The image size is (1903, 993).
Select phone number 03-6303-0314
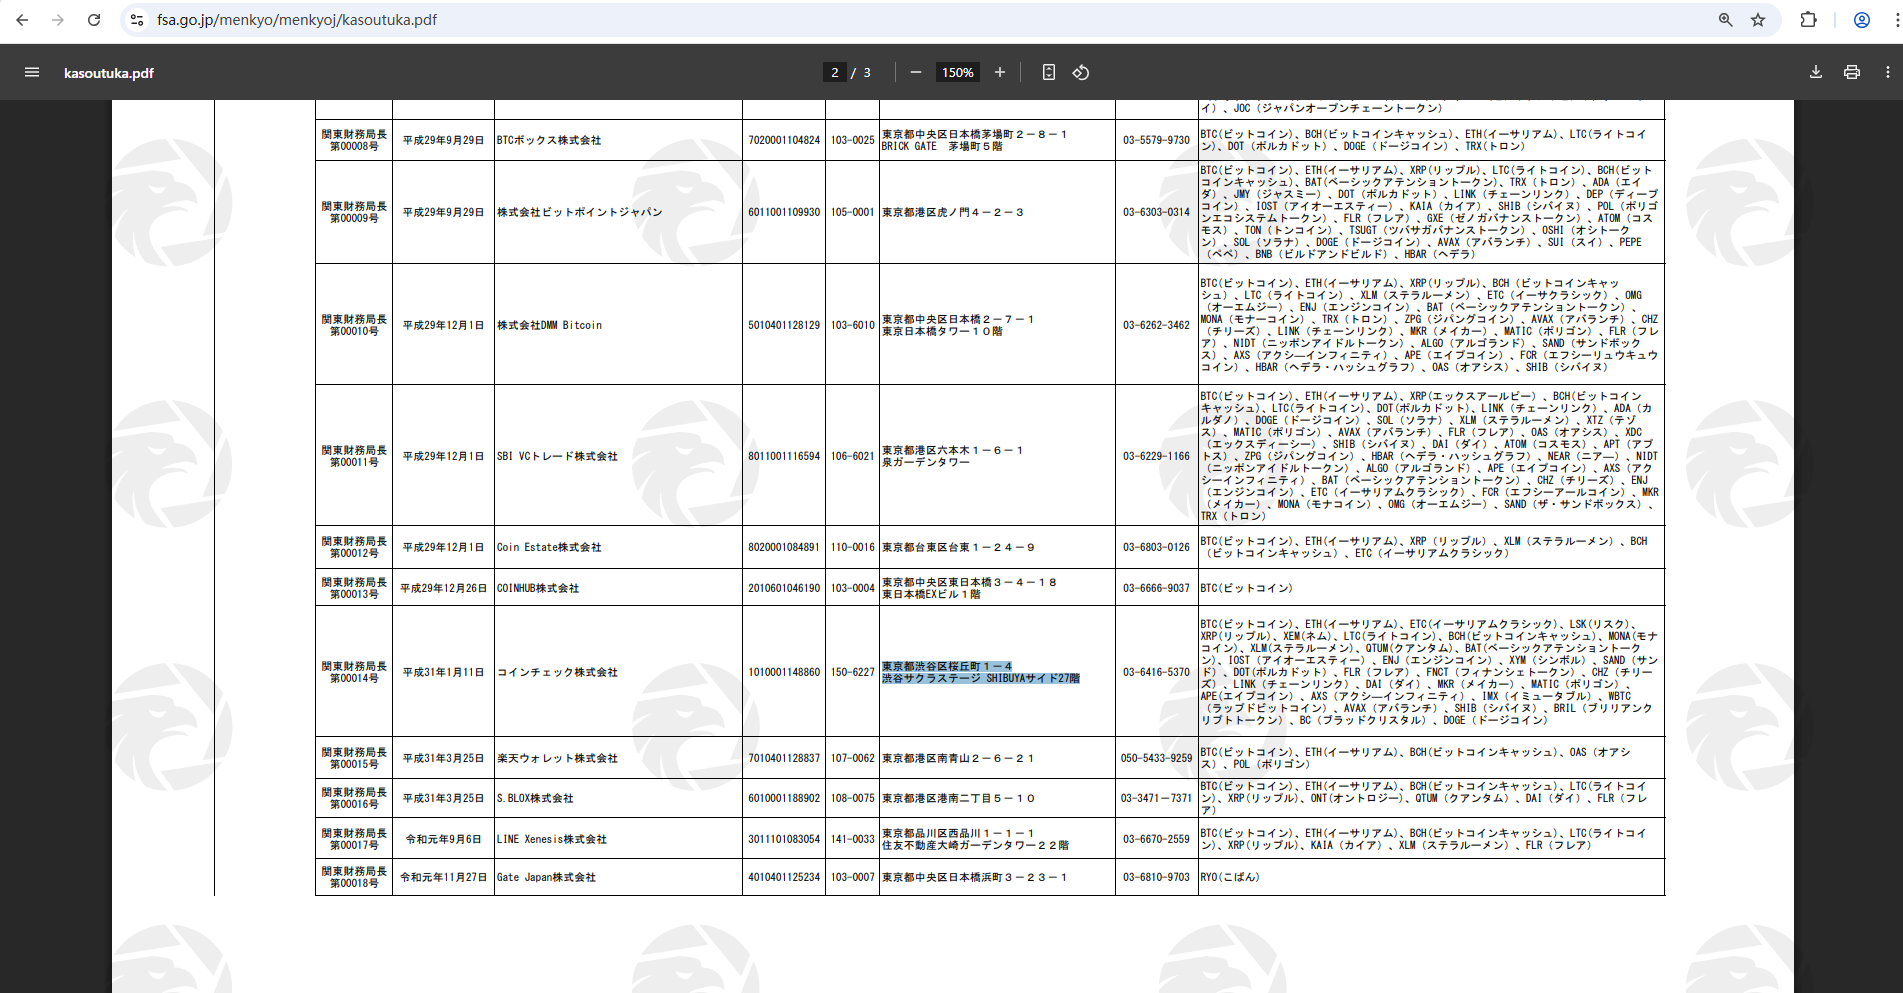(x=1156, y=212)
